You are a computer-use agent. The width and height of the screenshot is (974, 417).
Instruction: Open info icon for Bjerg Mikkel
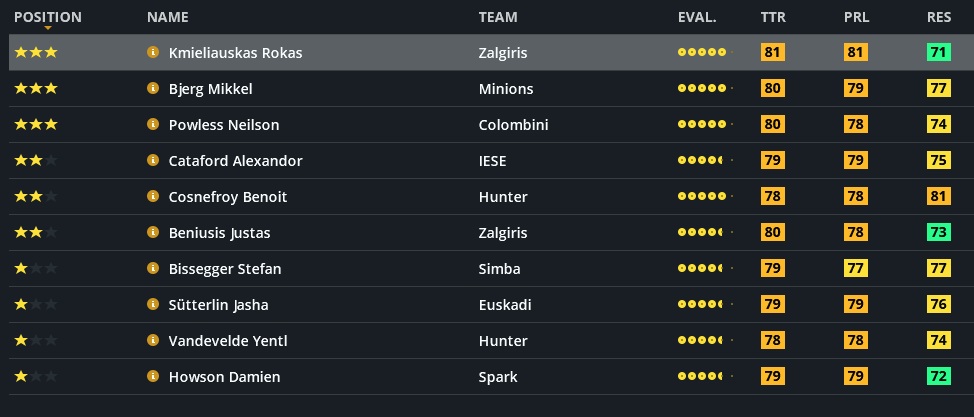153,89
